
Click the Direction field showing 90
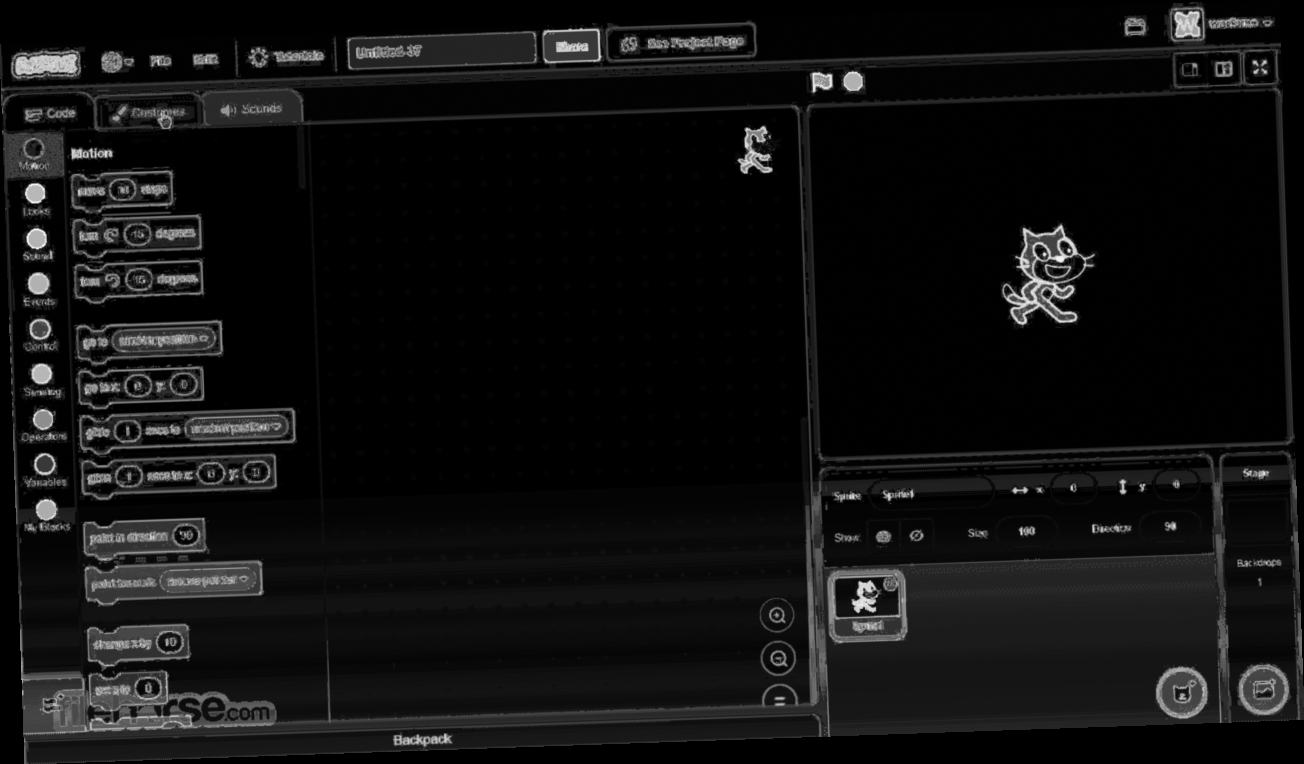pyautogui.click(x=1169, y=527)
